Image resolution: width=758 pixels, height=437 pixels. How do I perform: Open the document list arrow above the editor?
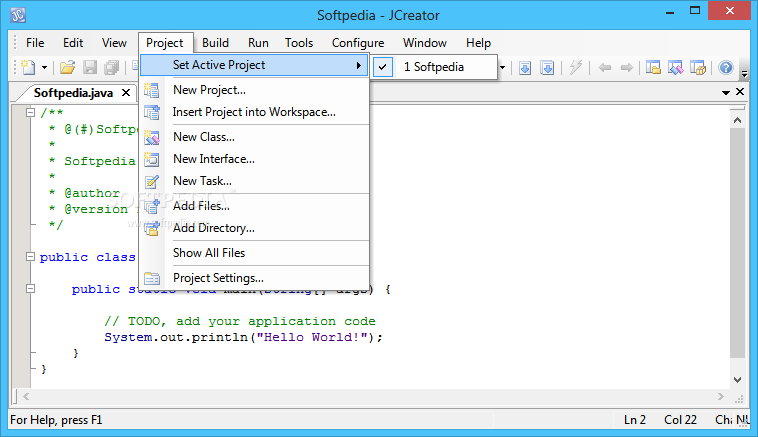point(726,92)
